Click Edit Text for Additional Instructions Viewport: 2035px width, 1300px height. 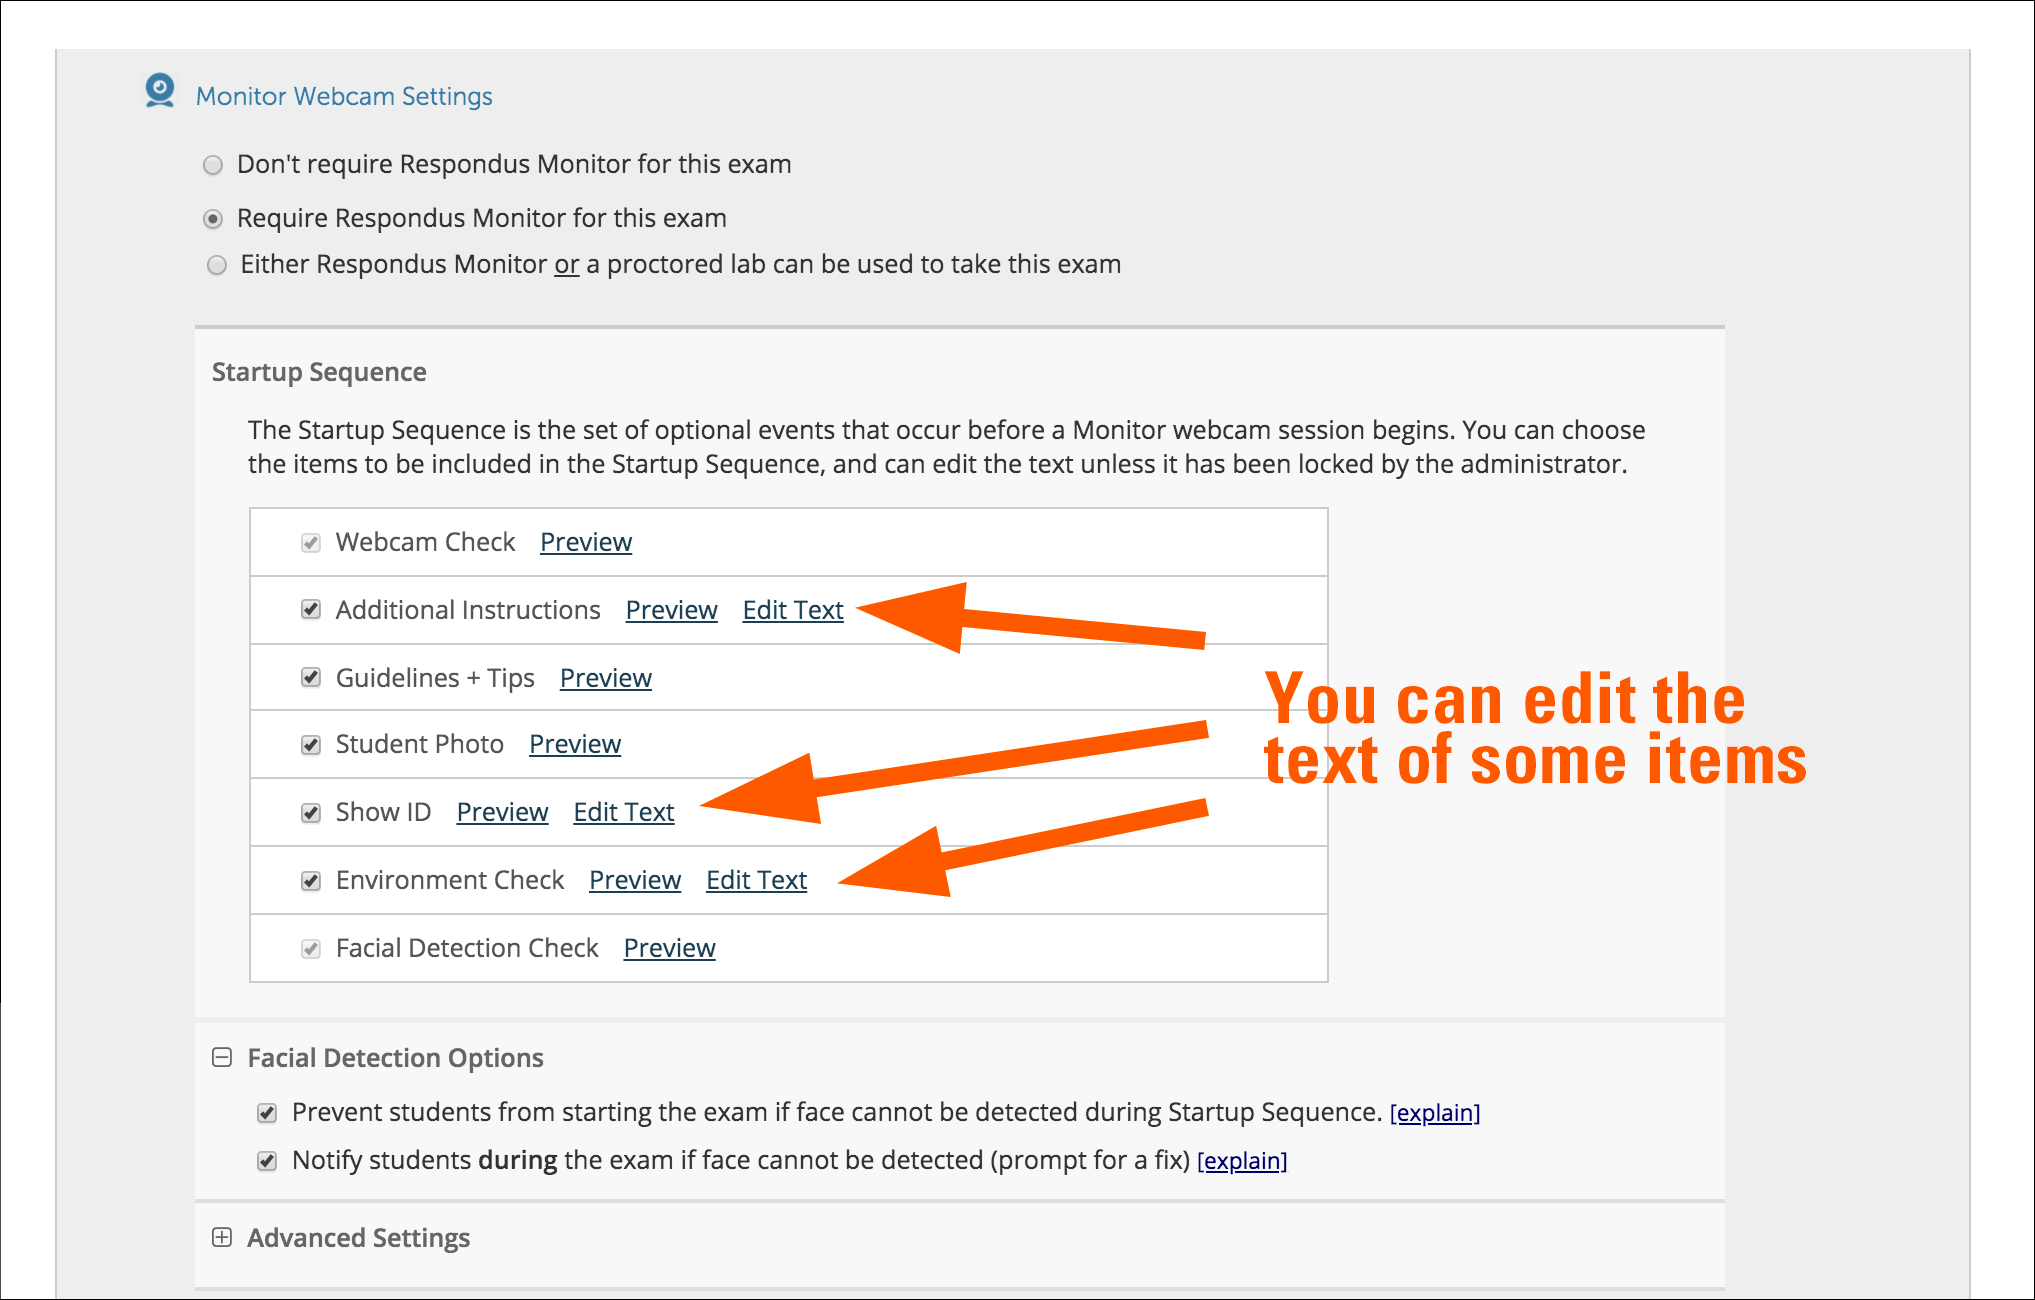793,610
